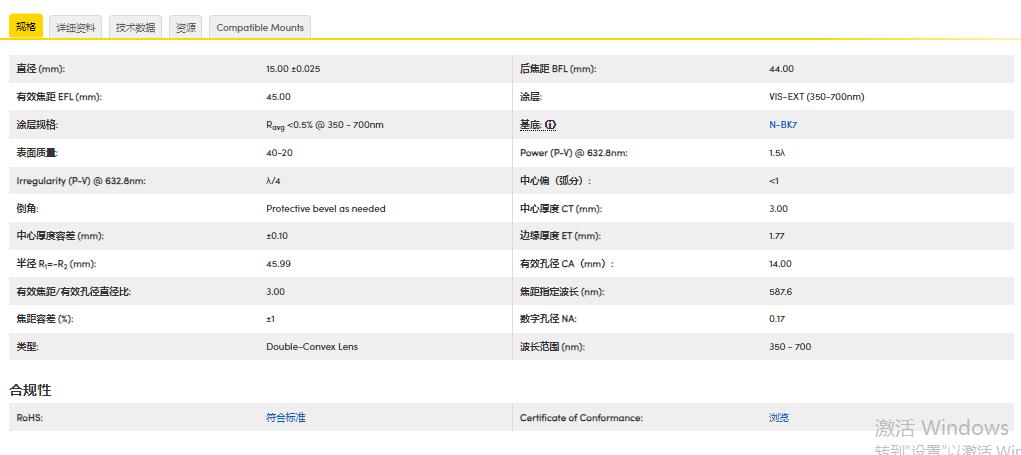Click the 合规性 section heading
The width and height of the screenshot is (1021, 455).
[x=30, y=389]
